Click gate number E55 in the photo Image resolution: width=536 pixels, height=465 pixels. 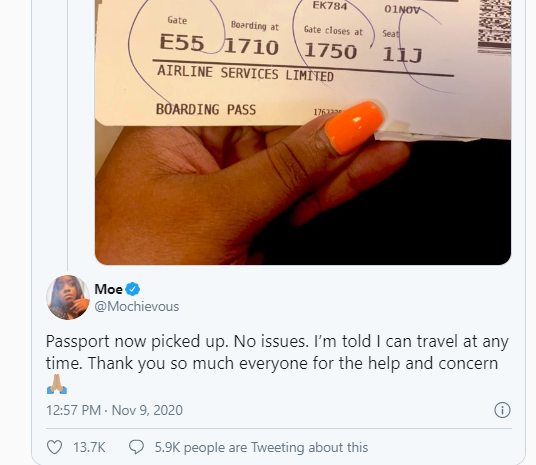tap(182, 43)
